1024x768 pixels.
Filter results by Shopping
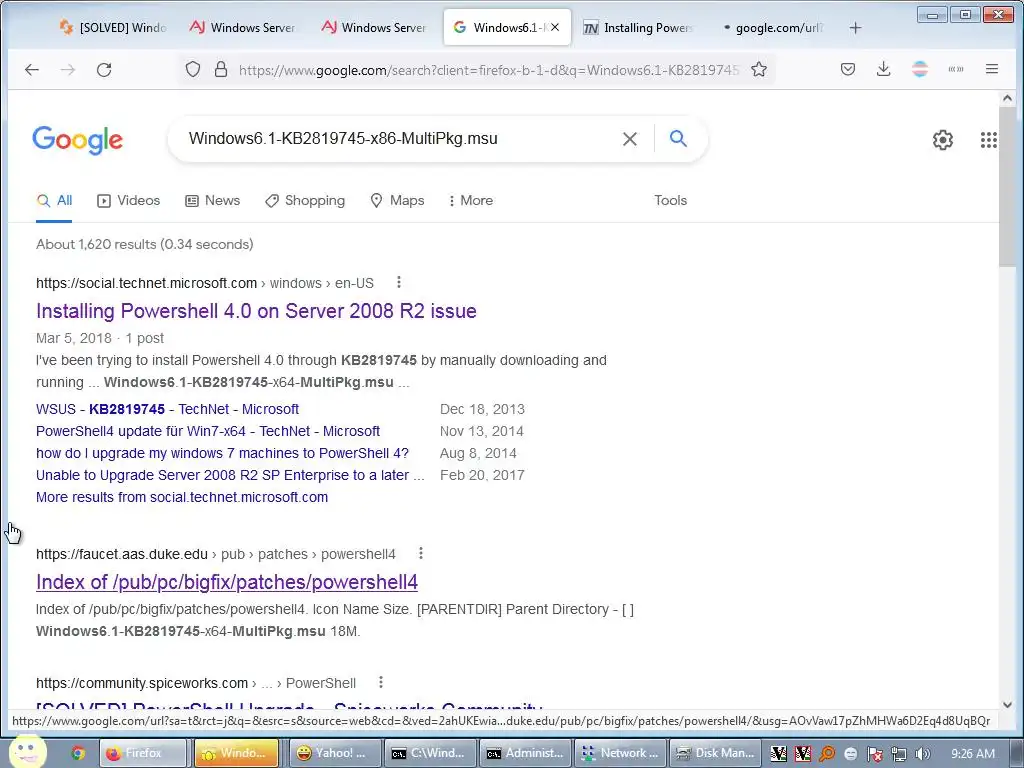coord(304,200)
